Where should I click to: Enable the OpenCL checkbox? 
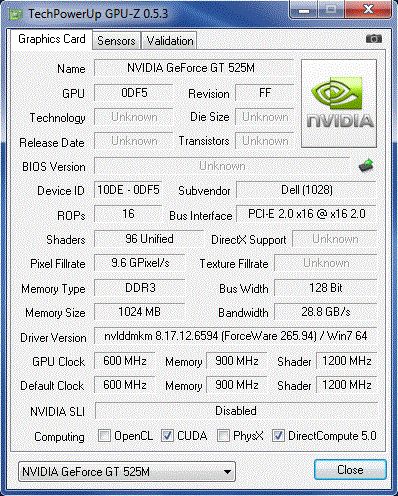[104, 435]
